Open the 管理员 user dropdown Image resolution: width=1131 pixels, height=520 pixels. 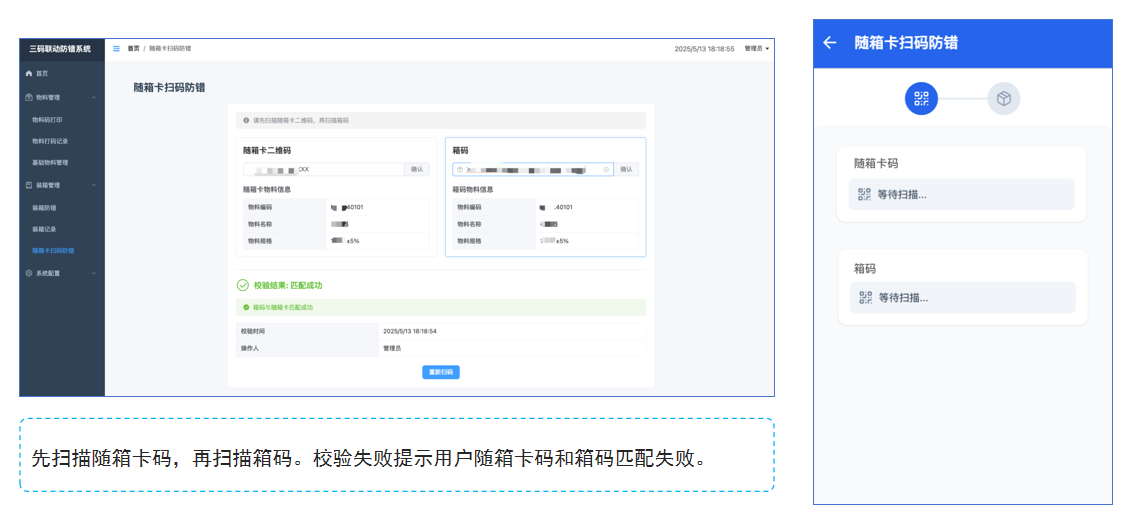757,49
